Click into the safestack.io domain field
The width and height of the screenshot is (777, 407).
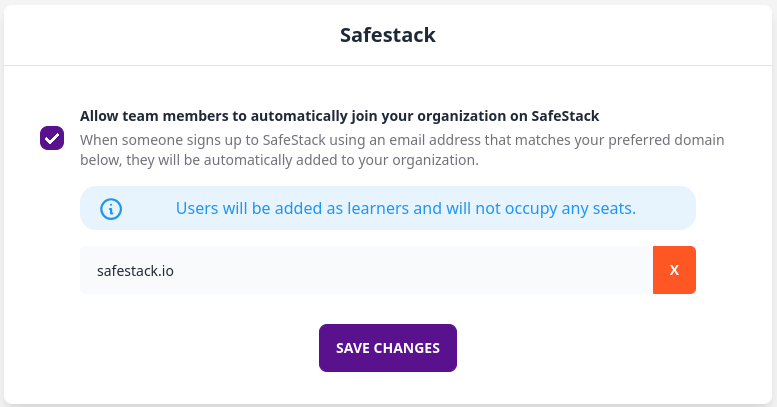point(366,270)
